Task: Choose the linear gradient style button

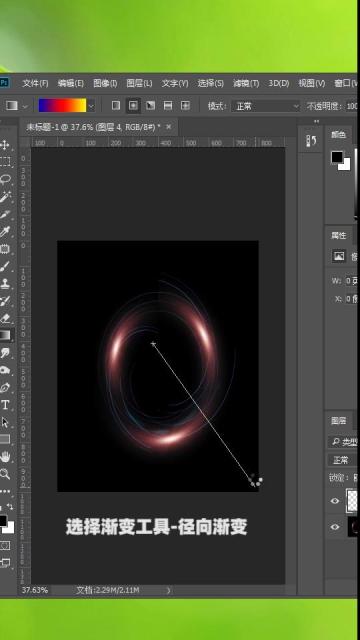Action: (x=116, y=106)
